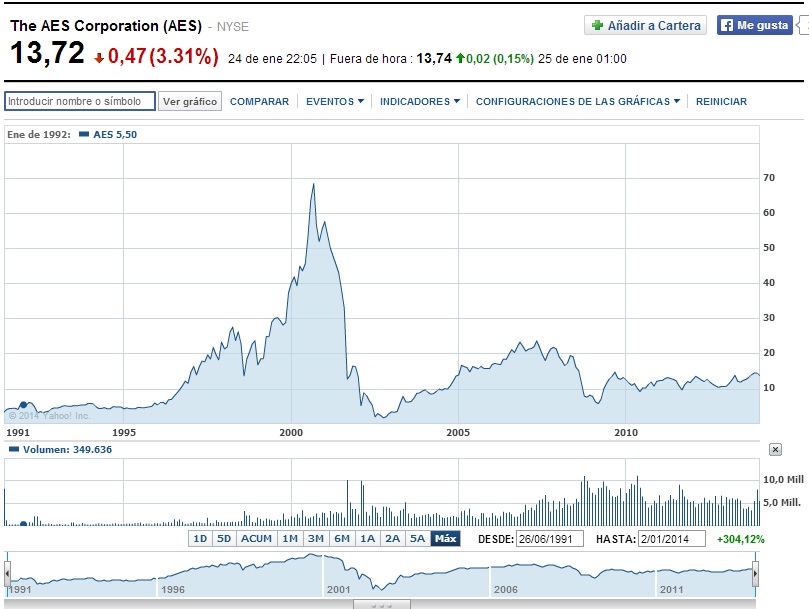Click the green plus Añadir a Cartera icon
Screen dimensions: 809x609
click(x=597, y=25)
